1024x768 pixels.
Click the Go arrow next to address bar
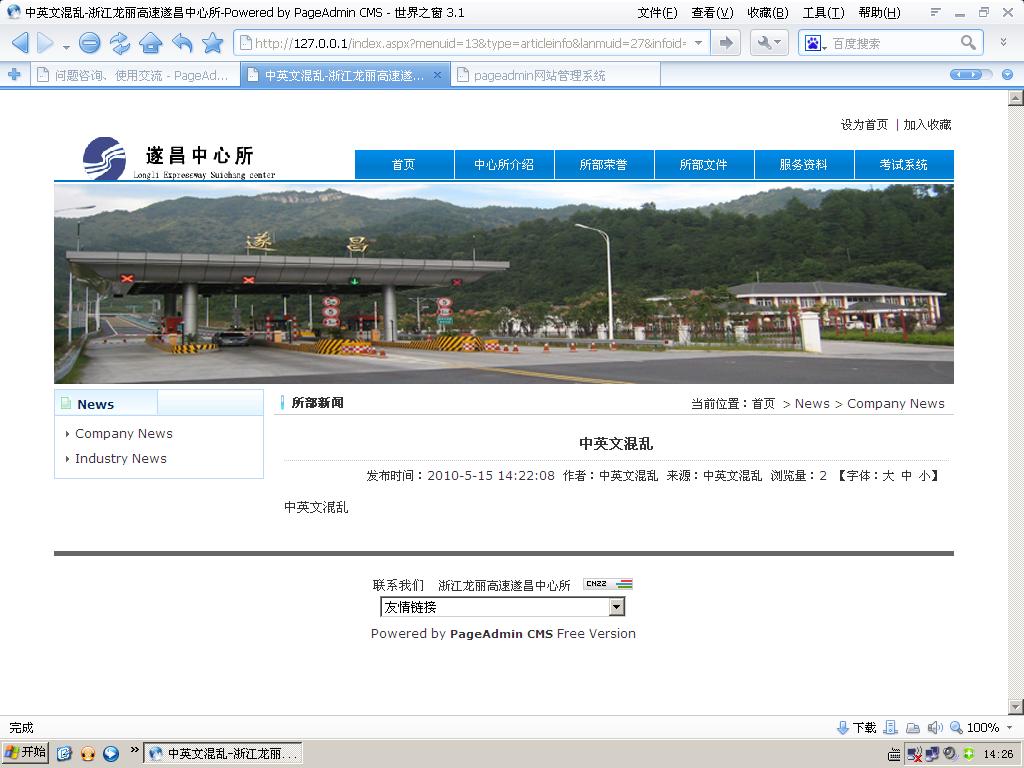(726, 43)
